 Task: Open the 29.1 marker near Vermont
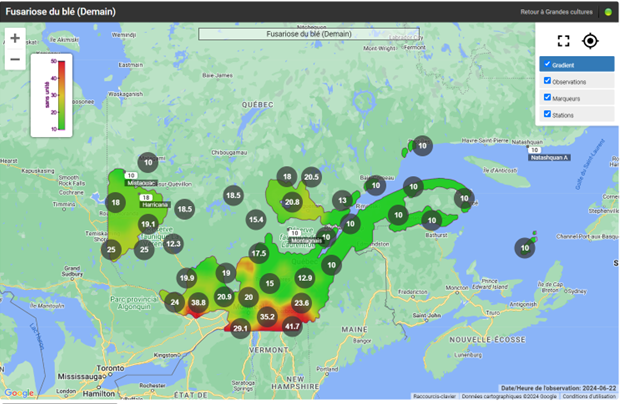[x=240, y=328]
